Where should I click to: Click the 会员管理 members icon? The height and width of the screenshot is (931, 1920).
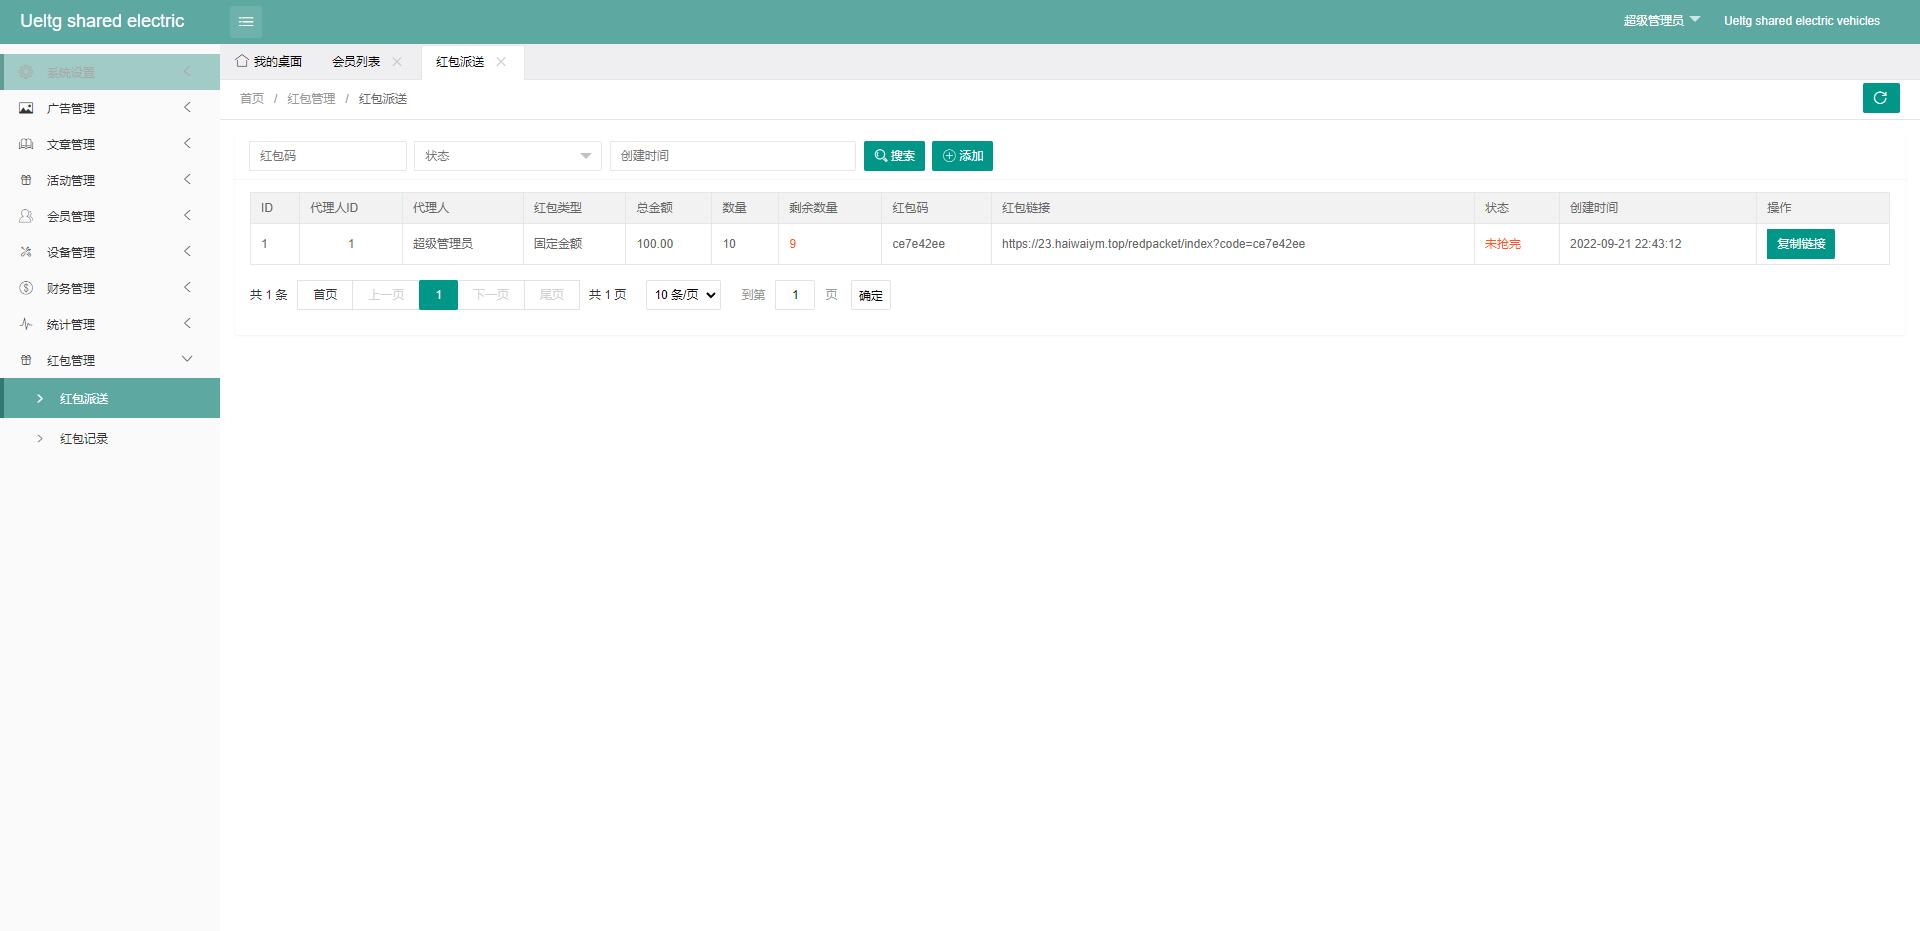26,216
